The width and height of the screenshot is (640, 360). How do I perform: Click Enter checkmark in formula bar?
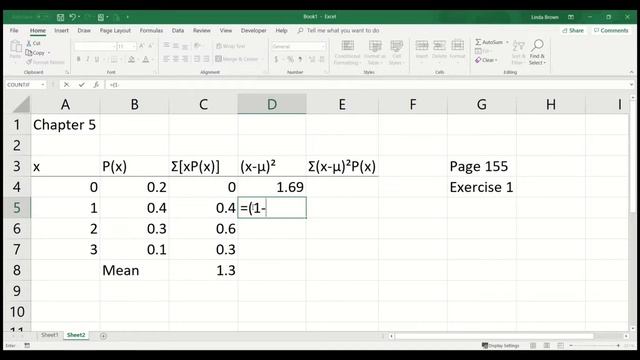point(82,84)
